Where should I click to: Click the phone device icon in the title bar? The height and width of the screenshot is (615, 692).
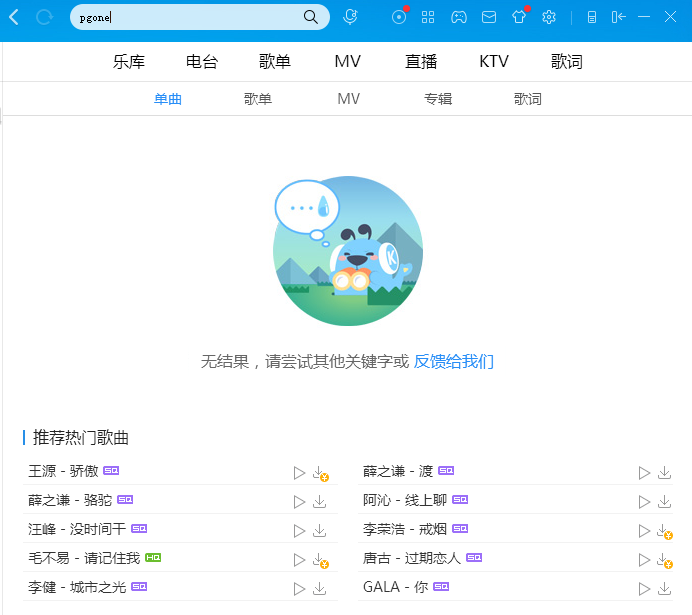point(592,17)
